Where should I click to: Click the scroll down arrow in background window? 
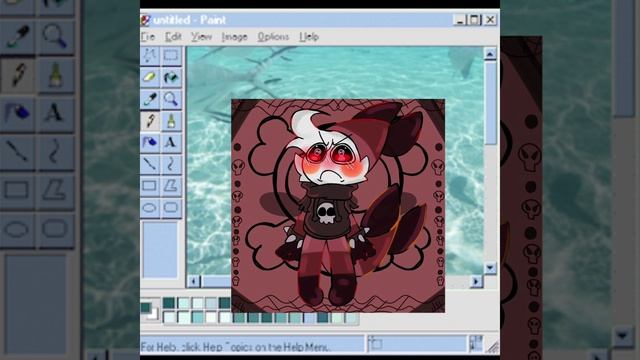tap(622, 336)
